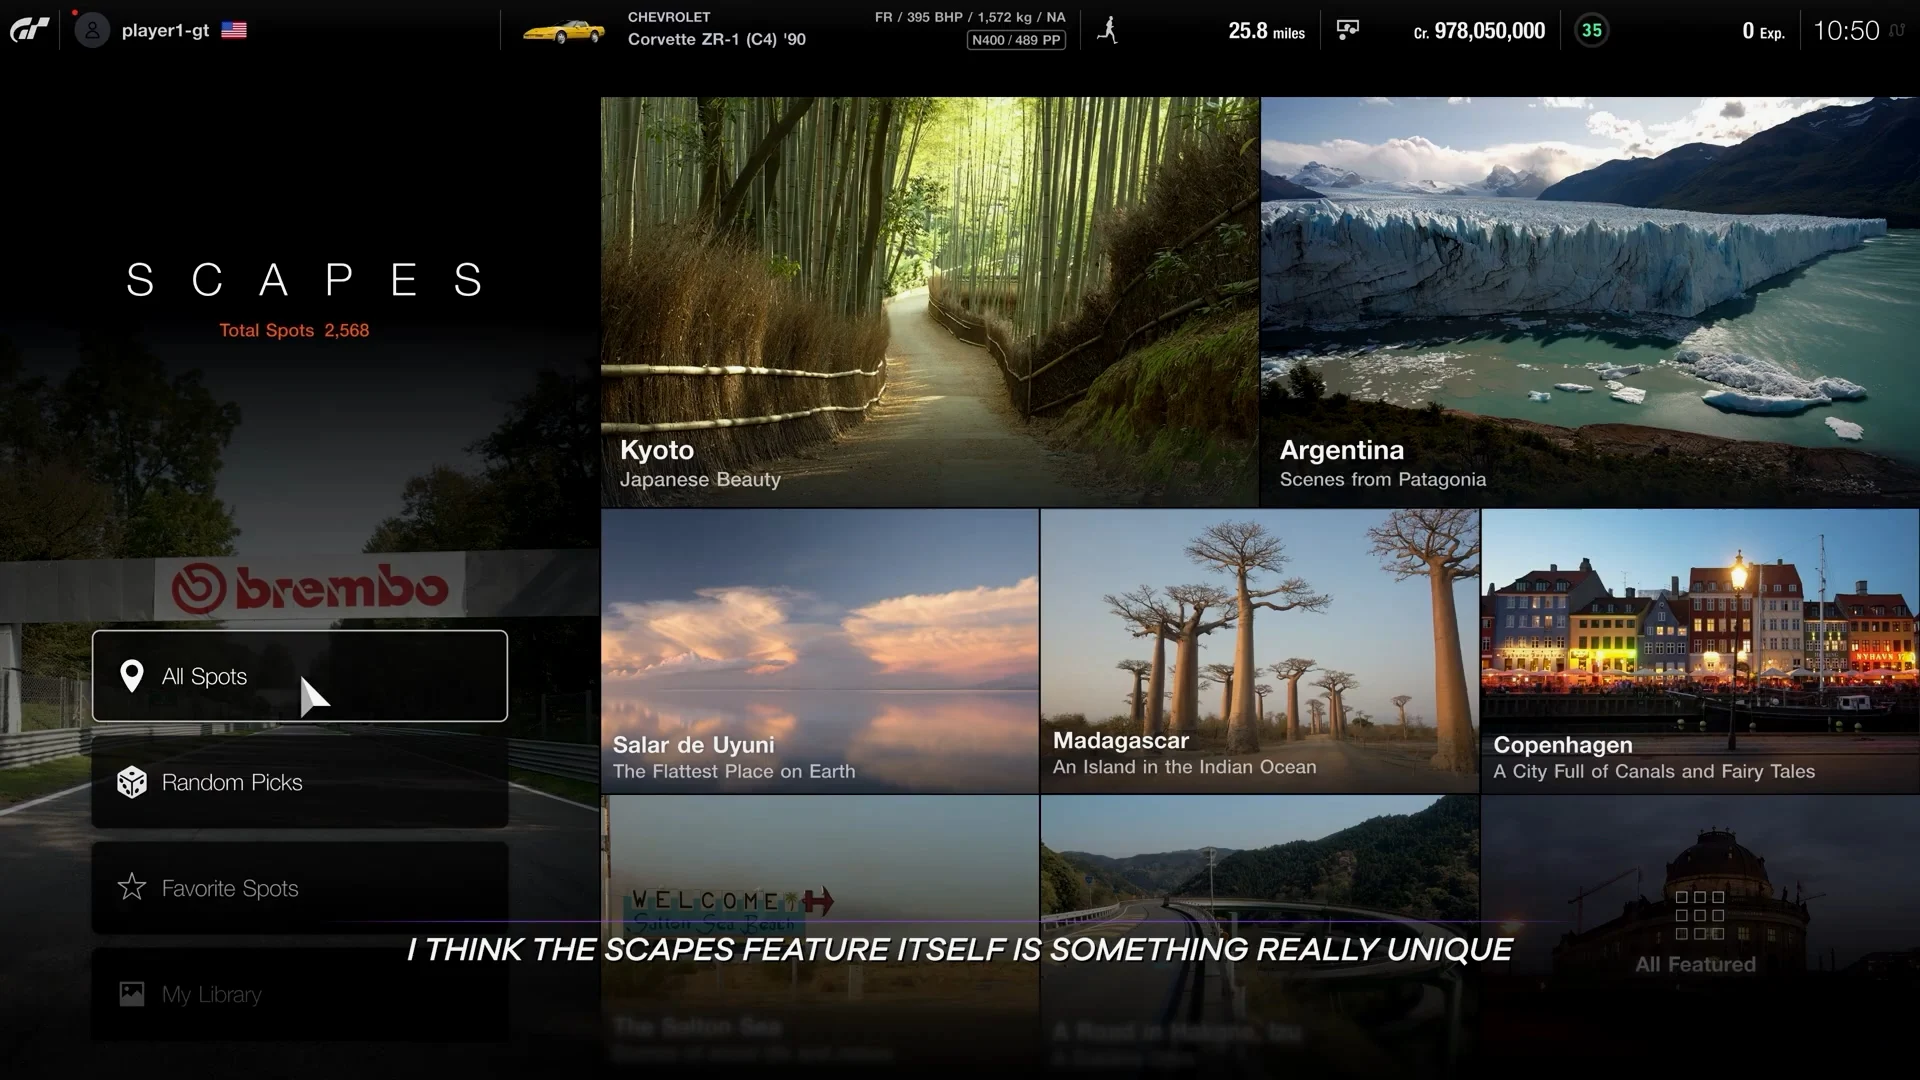Click the map pin icon in All Spots
The width and height of the screenshot is (1920, 1080).
click(x=131, y=676)
